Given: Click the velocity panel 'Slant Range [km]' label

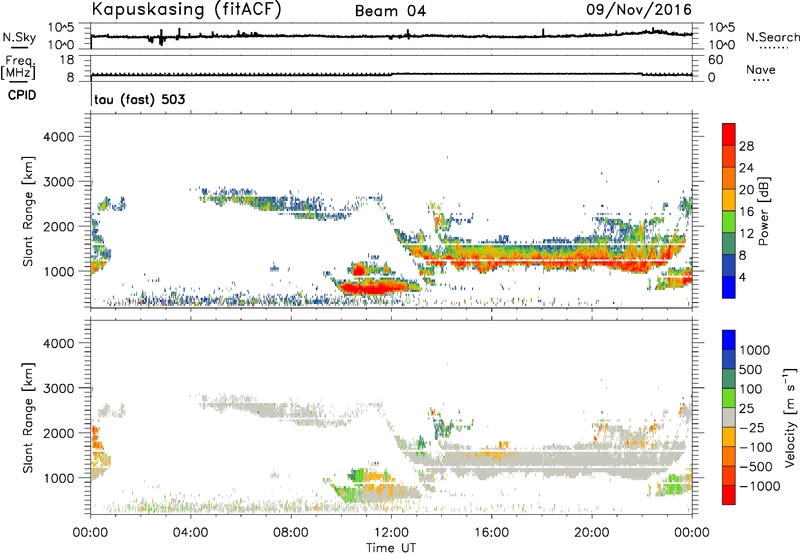Looking at the screenshot, I should (x=28, y=417).
